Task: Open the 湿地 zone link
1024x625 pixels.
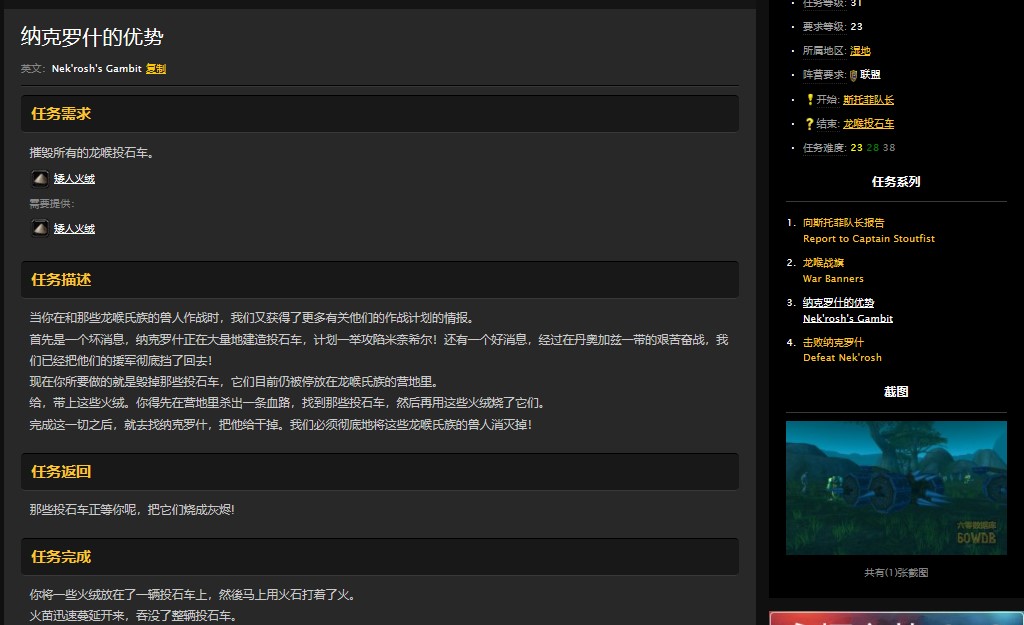Action: pos(858,49)
